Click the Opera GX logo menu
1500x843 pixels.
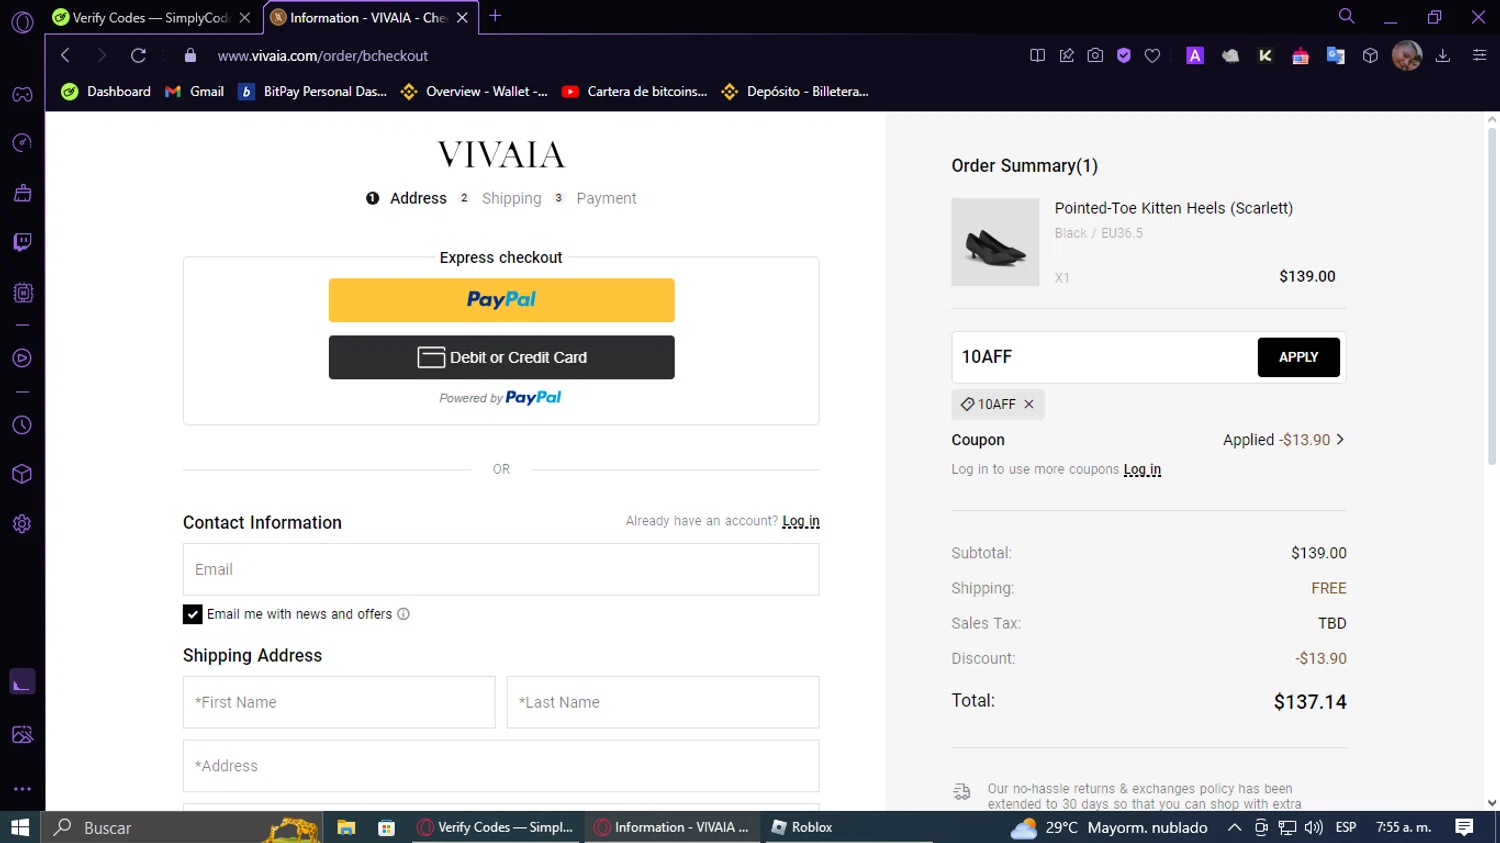tap(22, 21)
